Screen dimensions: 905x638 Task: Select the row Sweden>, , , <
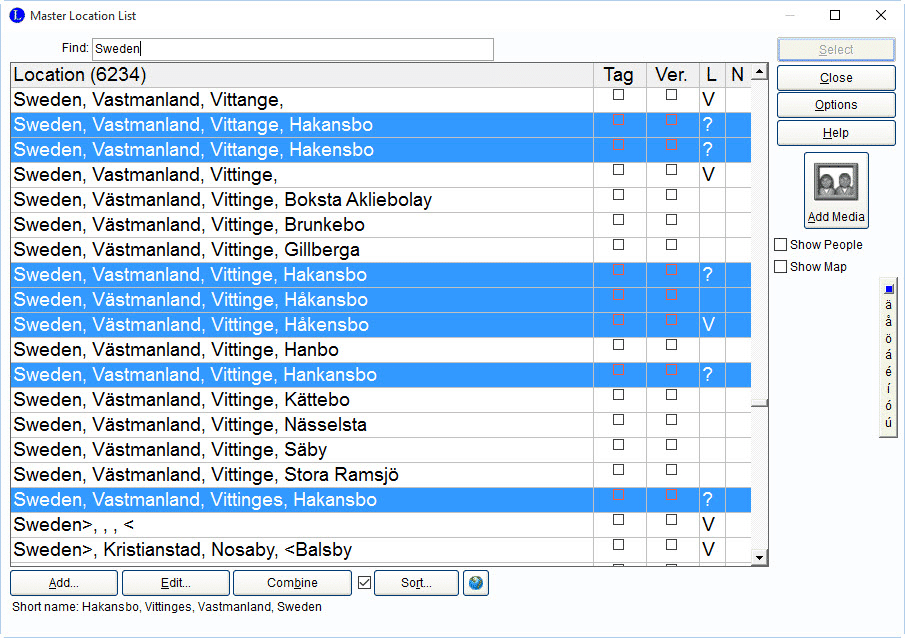point(381,524)
